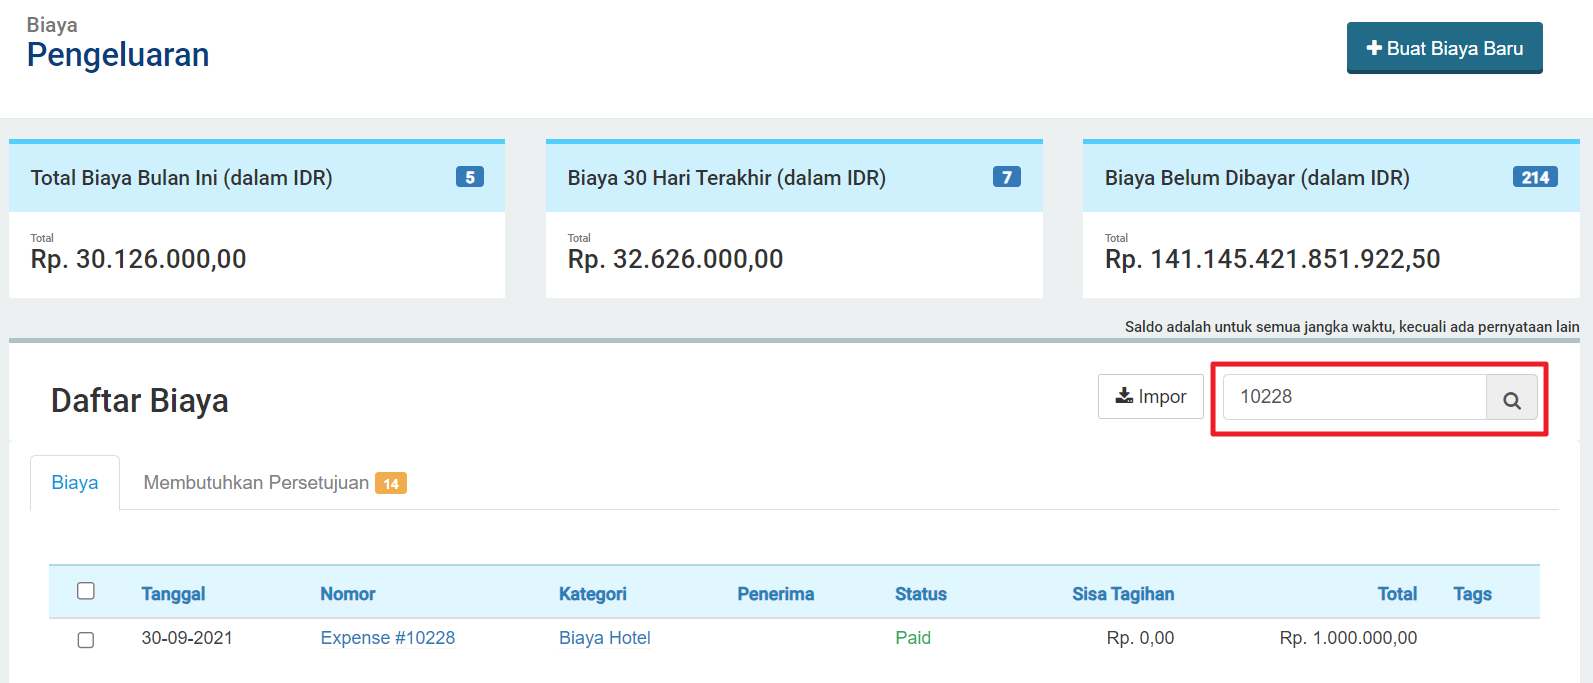Click the 214 unpaid expenses badge

tap(1534, 177)
